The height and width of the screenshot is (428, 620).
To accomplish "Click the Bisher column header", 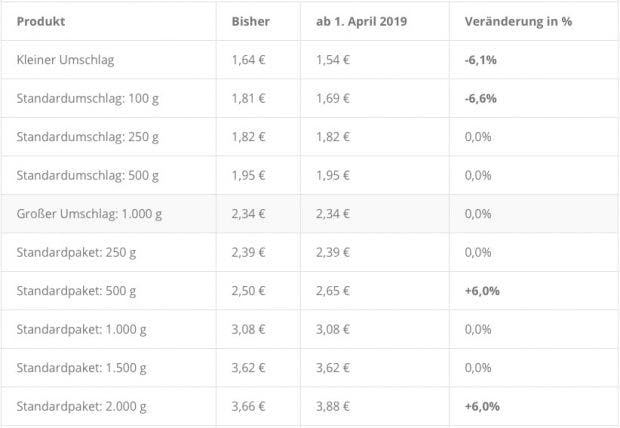I will [x=251, y=21].
